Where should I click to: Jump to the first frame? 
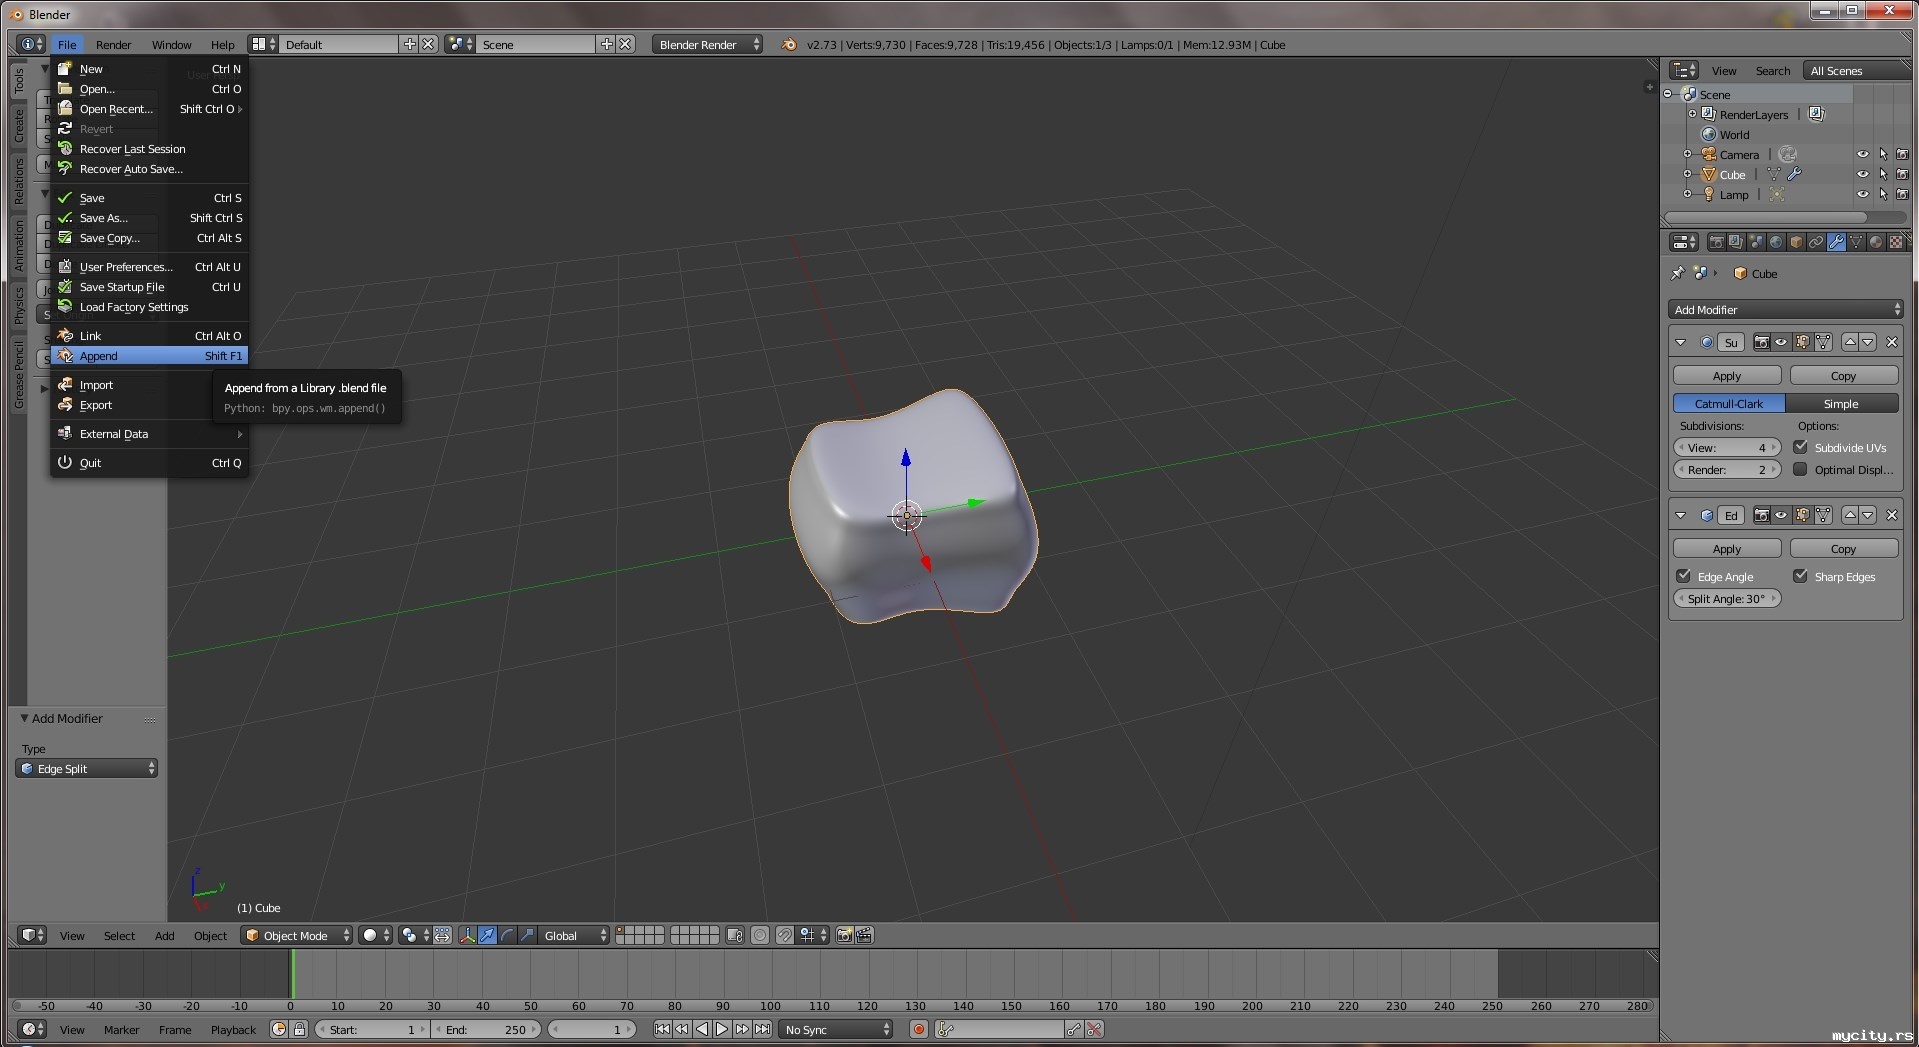(x=662, y=1029)
